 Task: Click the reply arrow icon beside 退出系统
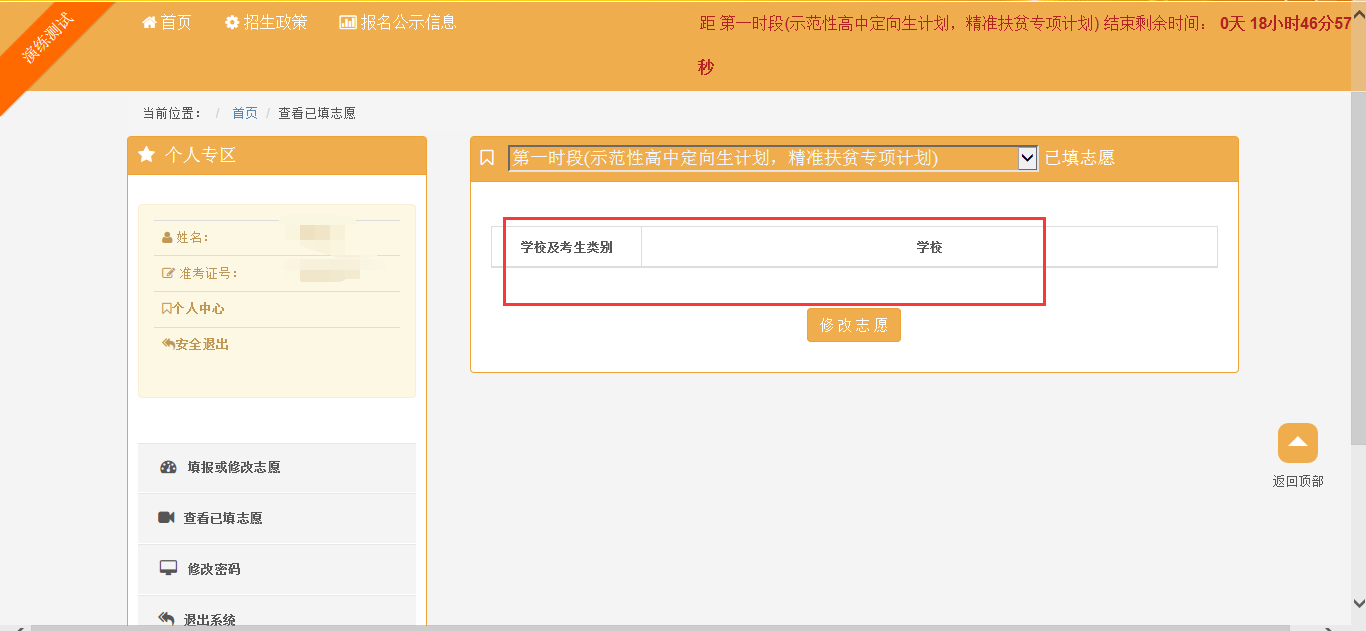[166, 619]
